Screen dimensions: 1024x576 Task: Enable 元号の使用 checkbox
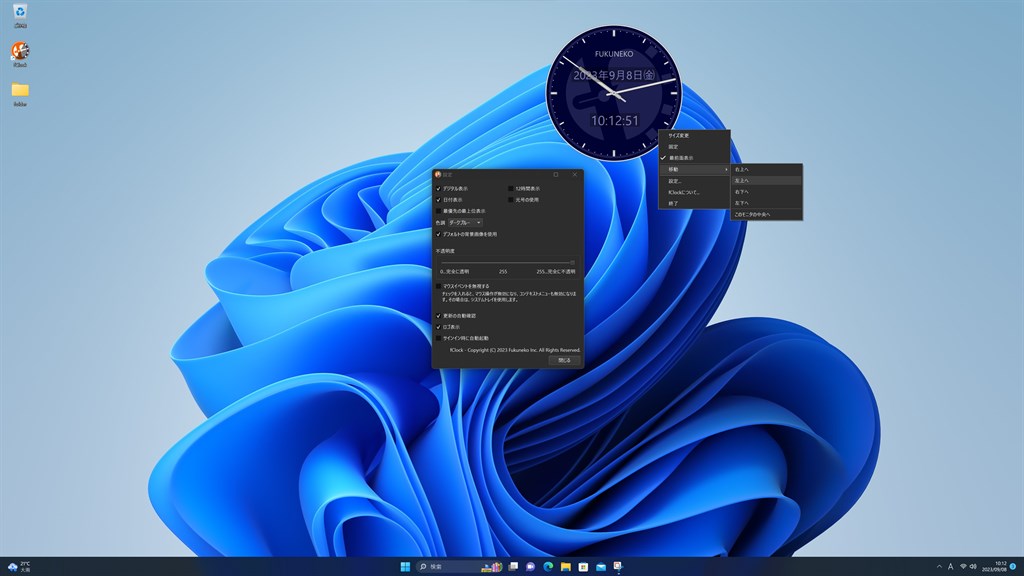tap(511, 200)
